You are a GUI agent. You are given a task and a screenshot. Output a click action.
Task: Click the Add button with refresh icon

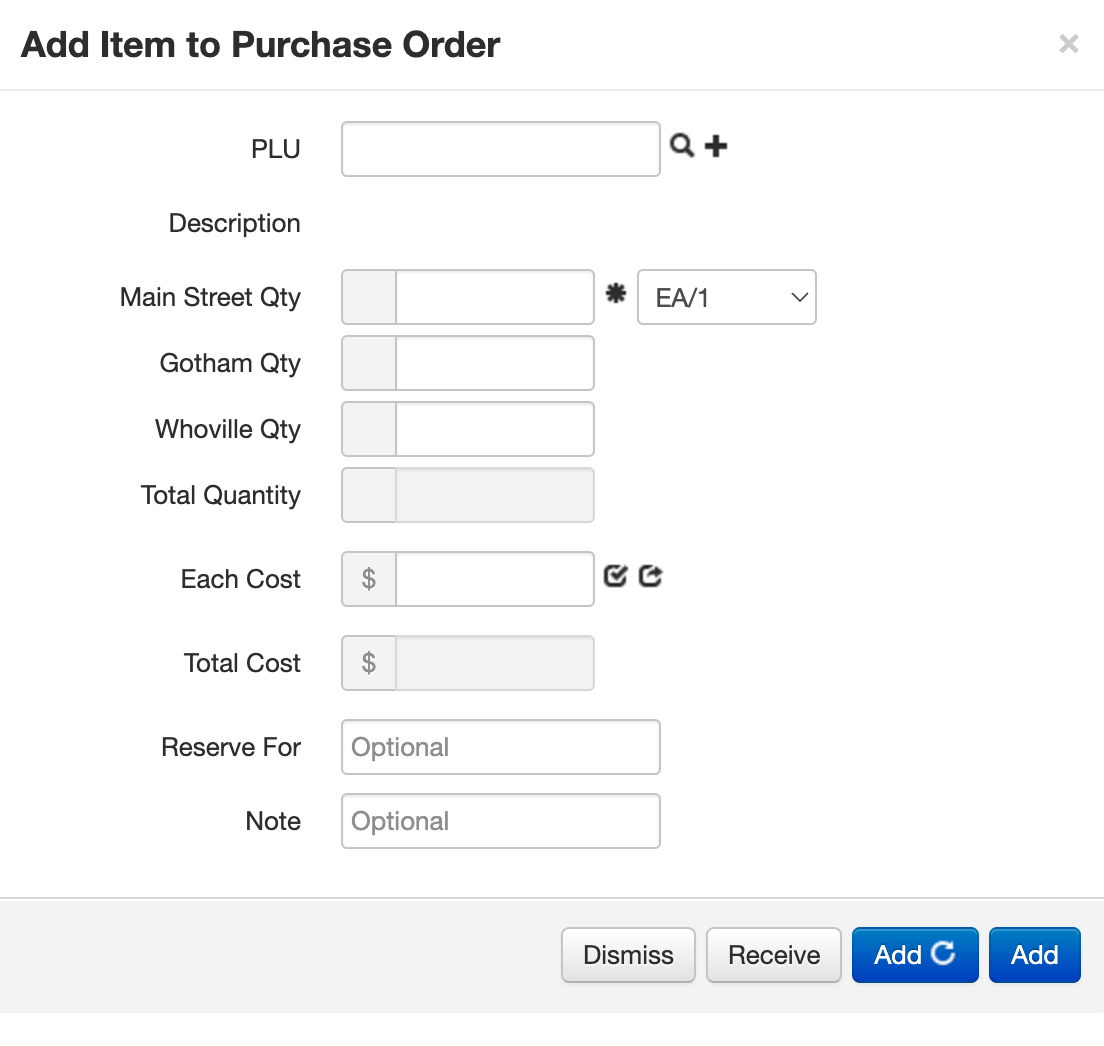(914, 955)
